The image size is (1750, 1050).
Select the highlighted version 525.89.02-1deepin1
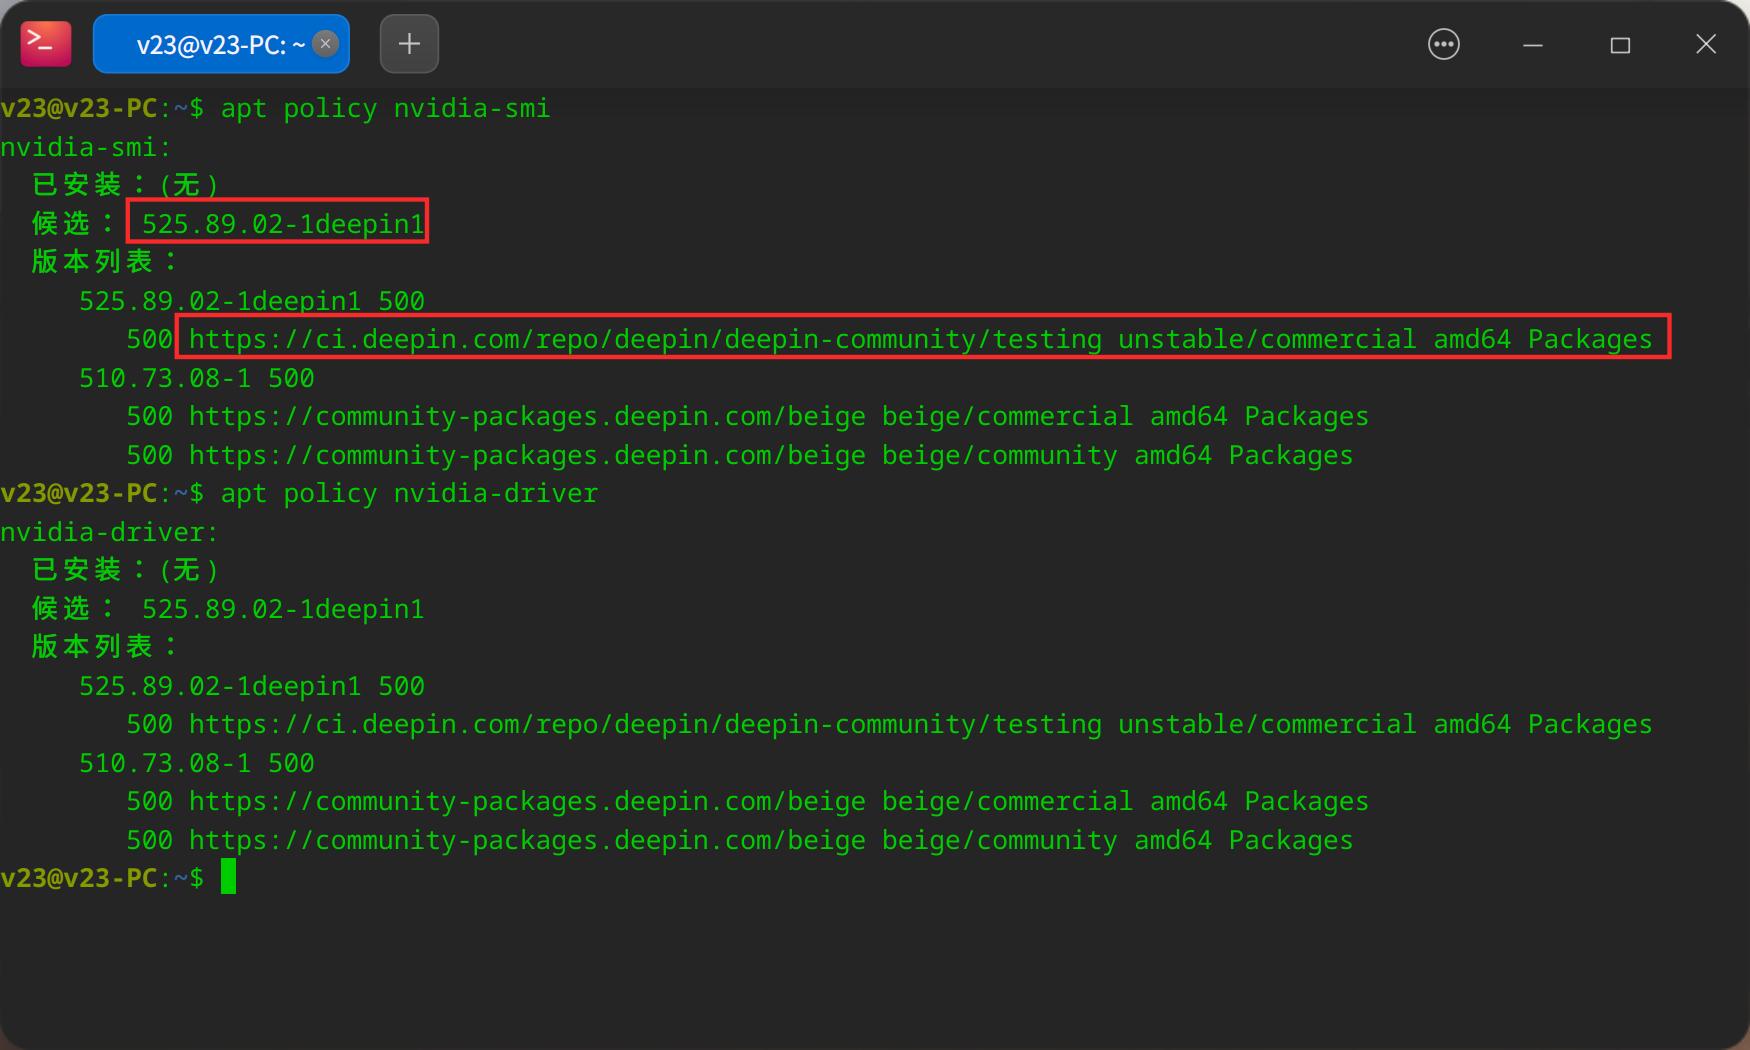[x=280, y=223]
